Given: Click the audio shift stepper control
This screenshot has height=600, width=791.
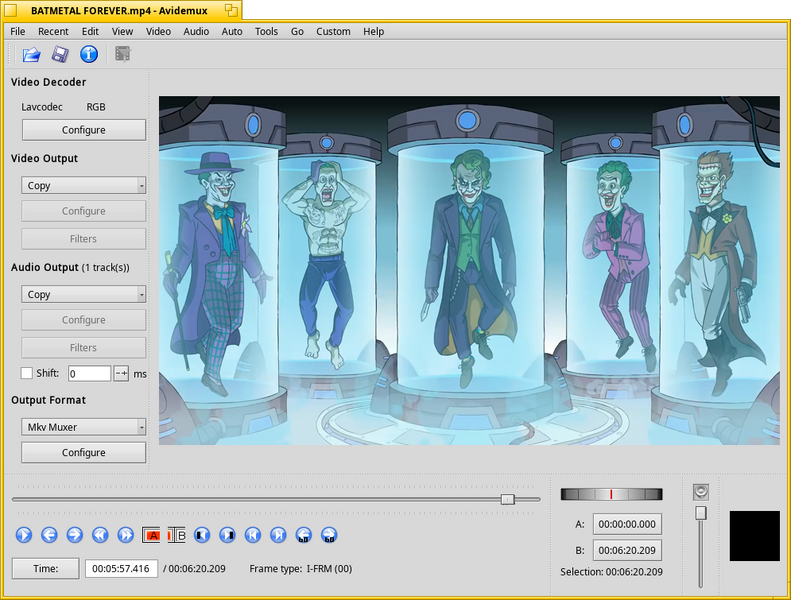Looking at the screenshot, I should pyautogui.click(x=121, y=373).
